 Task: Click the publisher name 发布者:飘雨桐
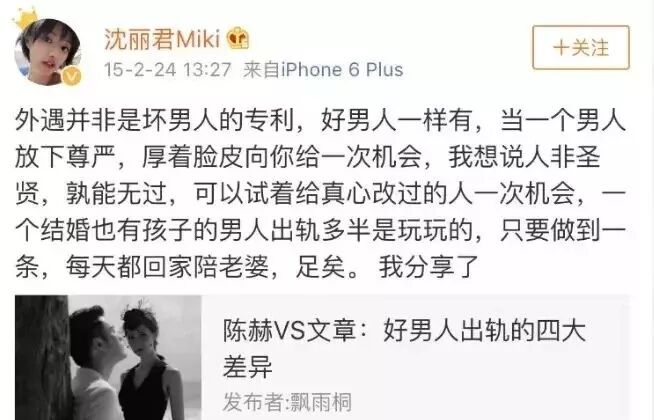click(287, 402)
